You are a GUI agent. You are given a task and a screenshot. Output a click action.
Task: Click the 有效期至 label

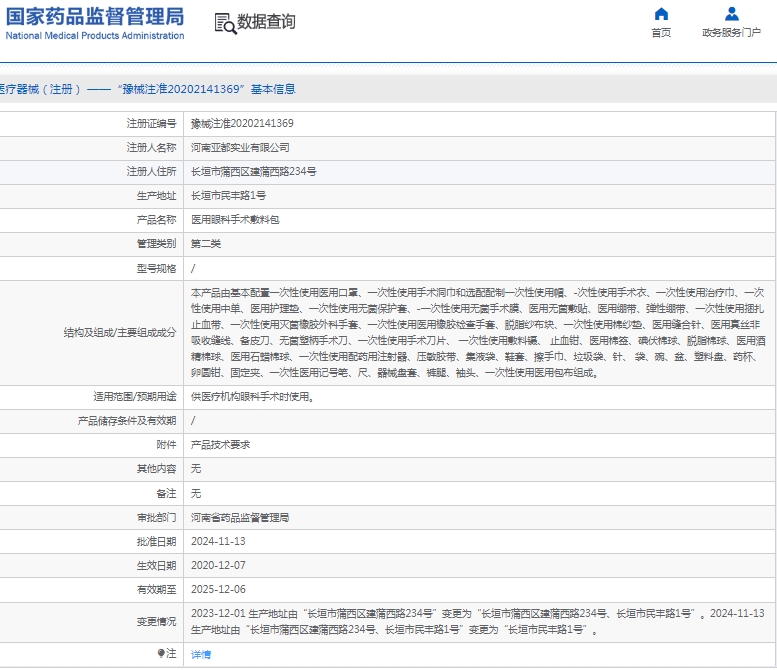pyautogui.click(x=157, y=590)
